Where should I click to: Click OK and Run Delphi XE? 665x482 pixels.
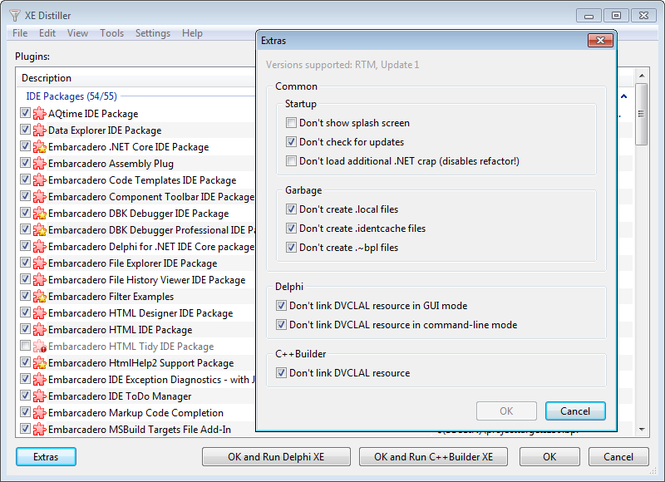tap(276, 457)
